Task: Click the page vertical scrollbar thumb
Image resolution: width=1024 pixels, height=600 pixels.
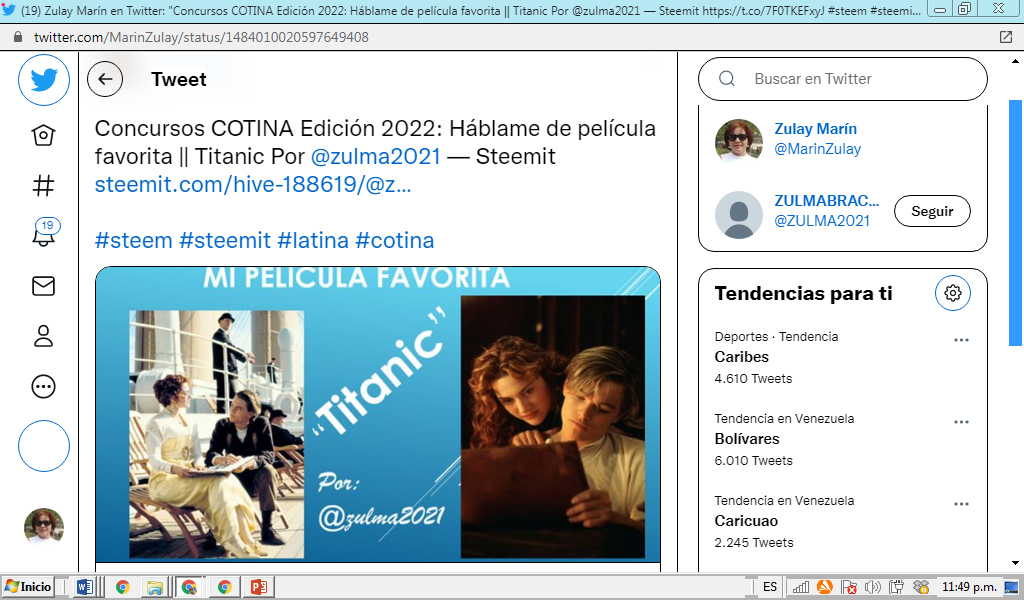Action: tap(1015, 223)
